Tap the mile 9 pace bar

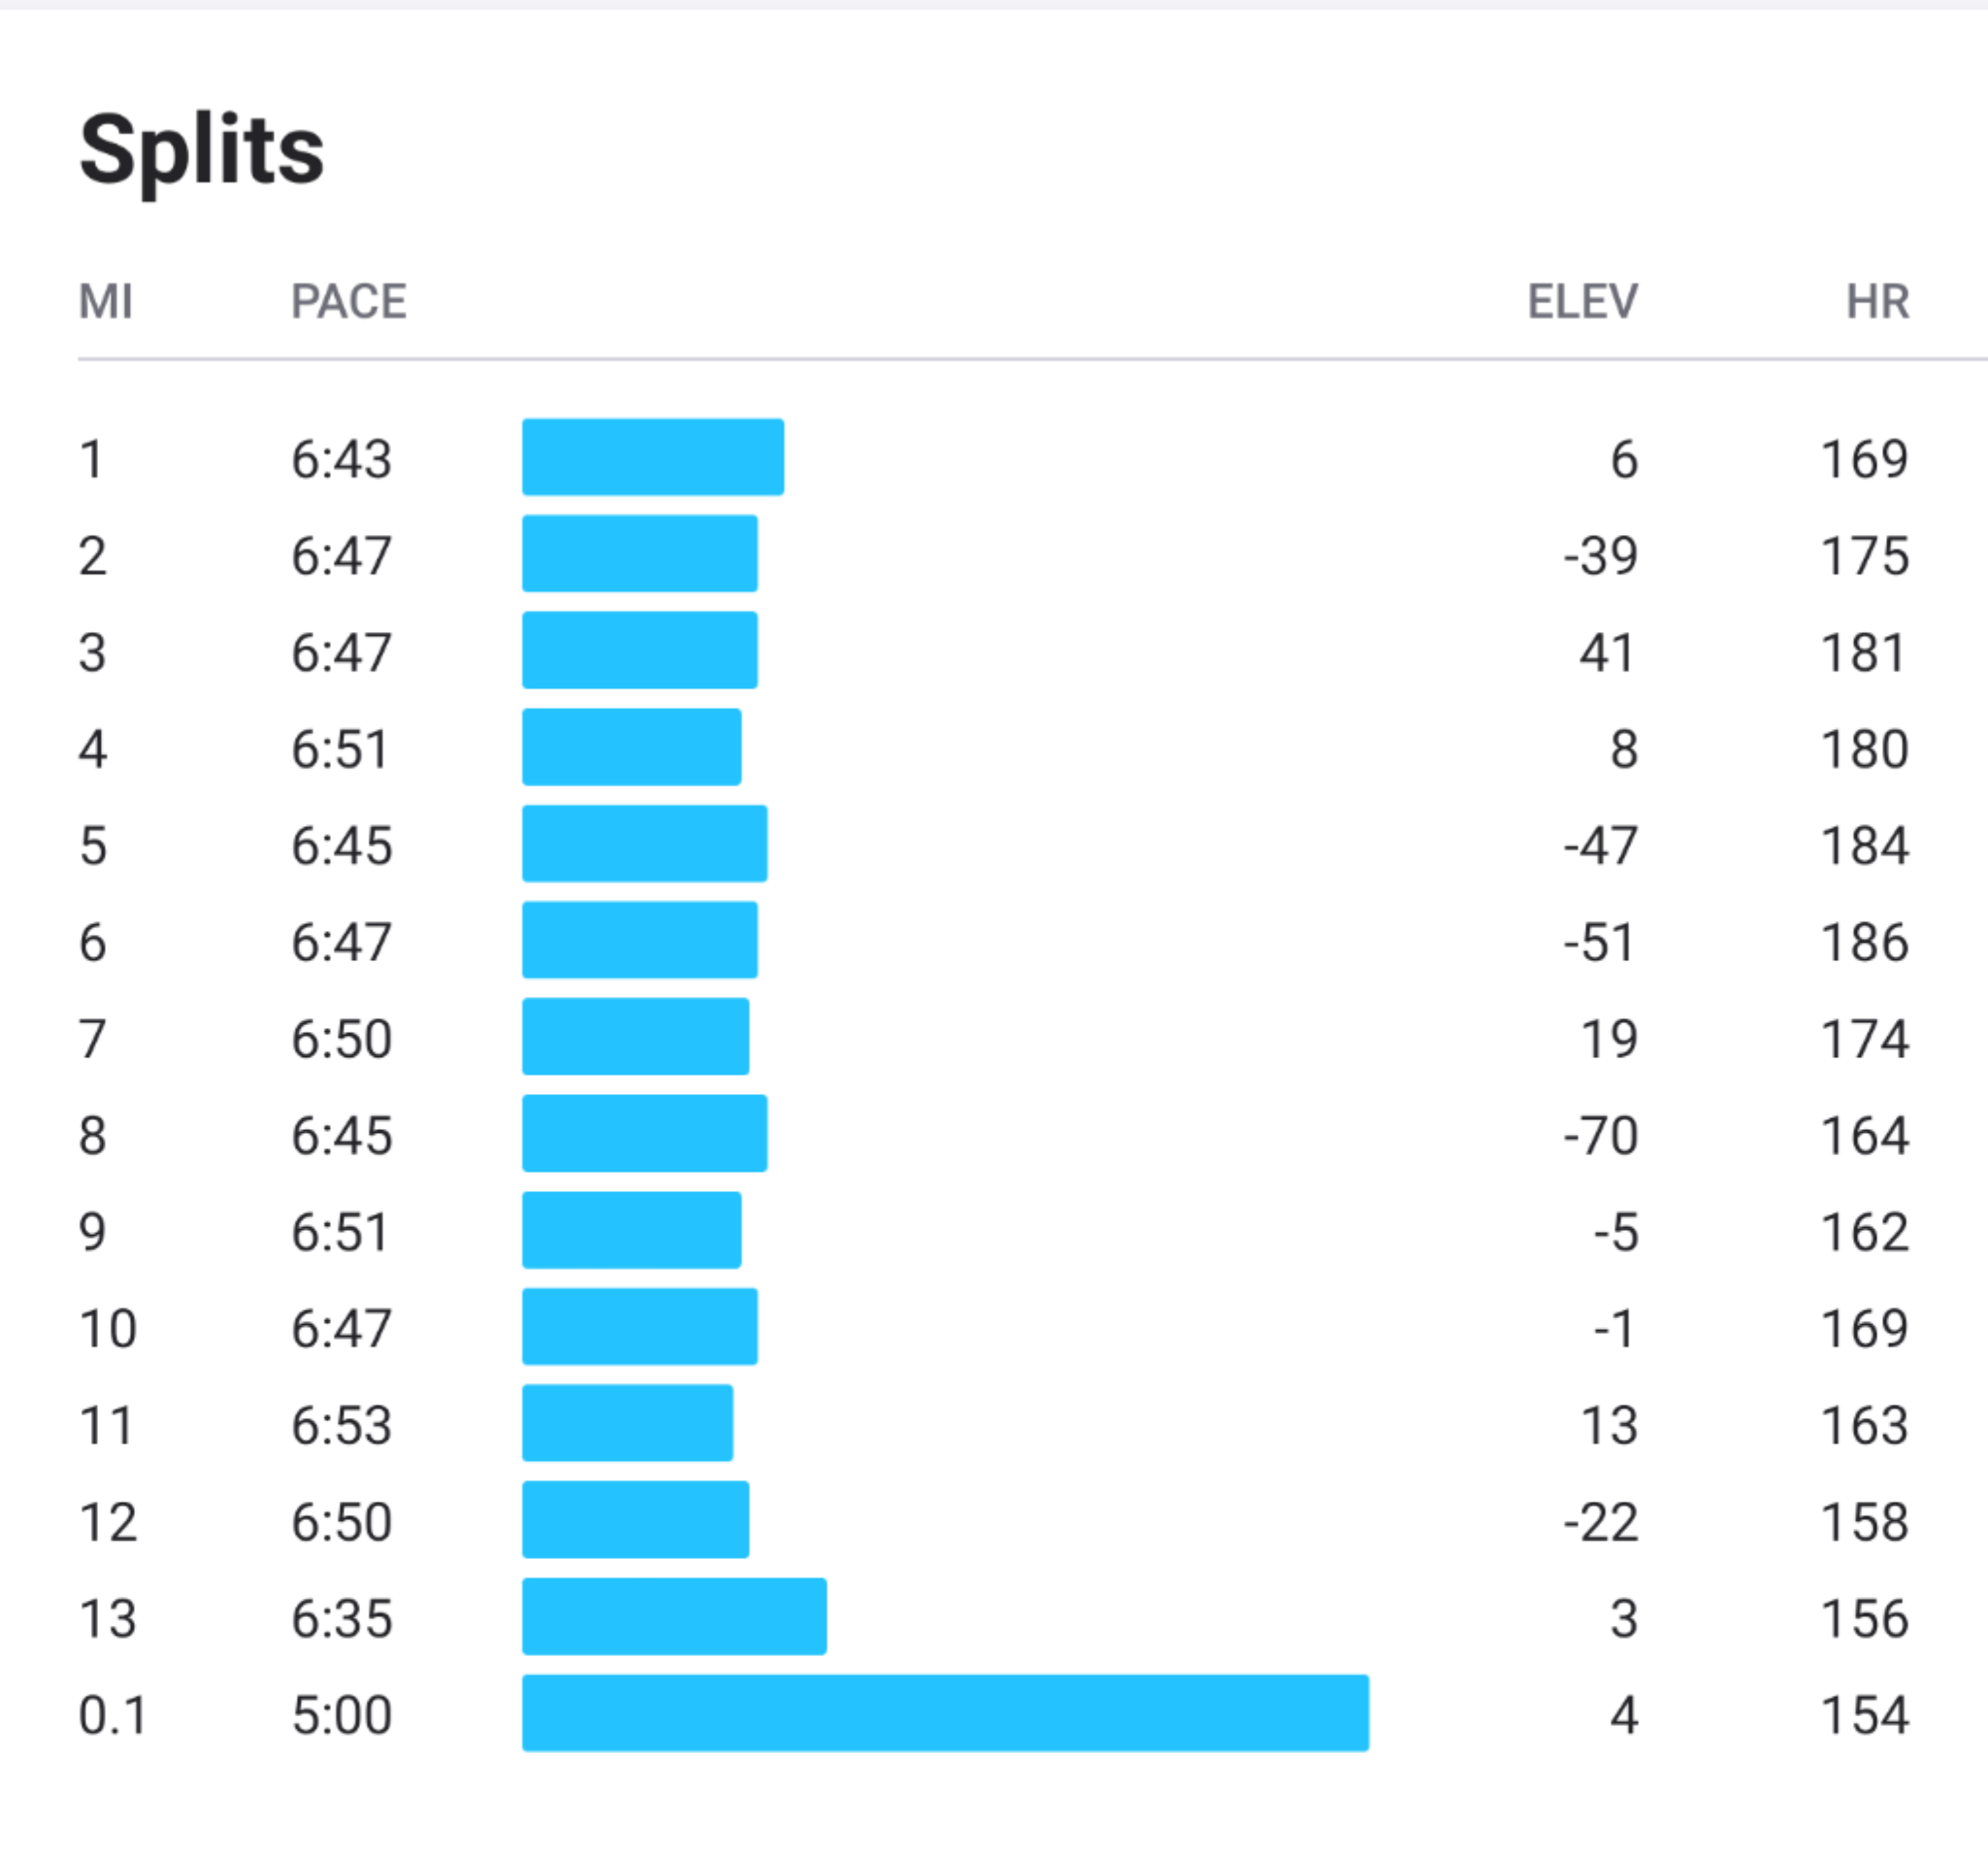click(631, 1230)
